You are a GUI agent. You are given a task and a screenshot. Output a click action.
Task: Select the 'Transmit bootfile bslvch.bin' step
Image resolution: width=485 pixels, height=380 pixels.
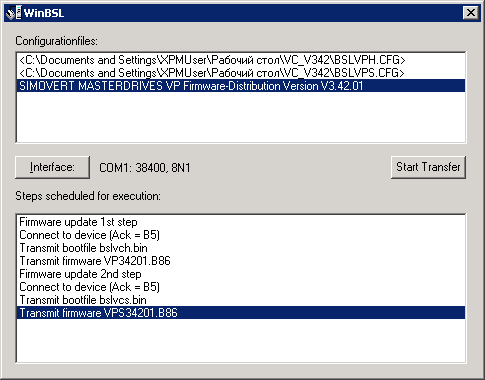[x=241, y=248]
